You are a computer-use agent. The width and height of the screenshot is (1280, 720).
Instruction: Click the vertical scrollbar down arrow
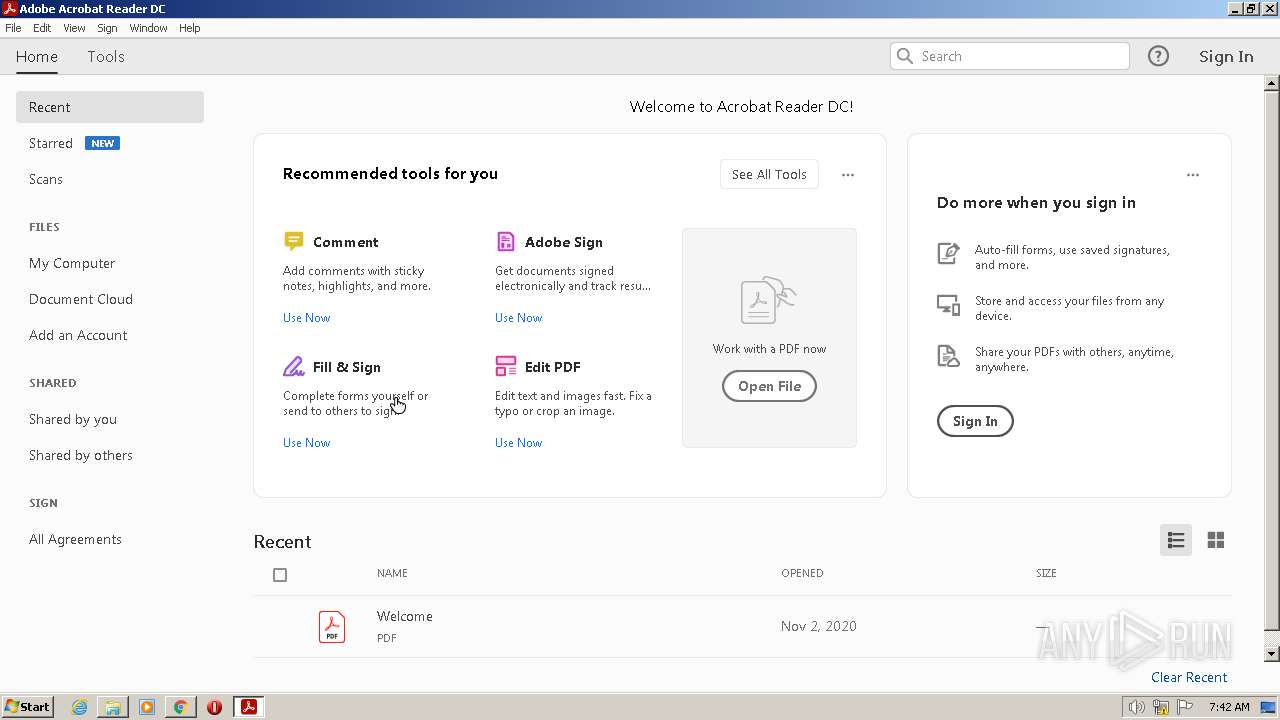point(1272,654)
